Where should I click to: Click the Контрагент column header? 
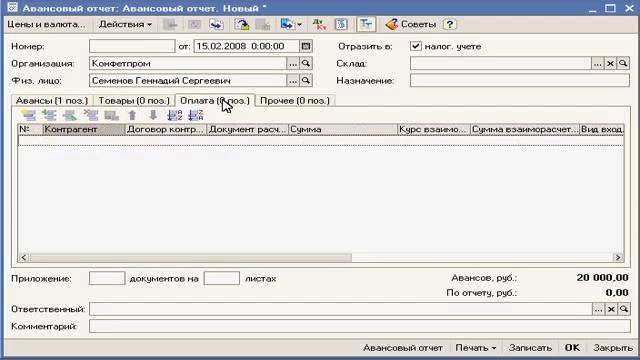pyautogui.click(x=84, y=129)
